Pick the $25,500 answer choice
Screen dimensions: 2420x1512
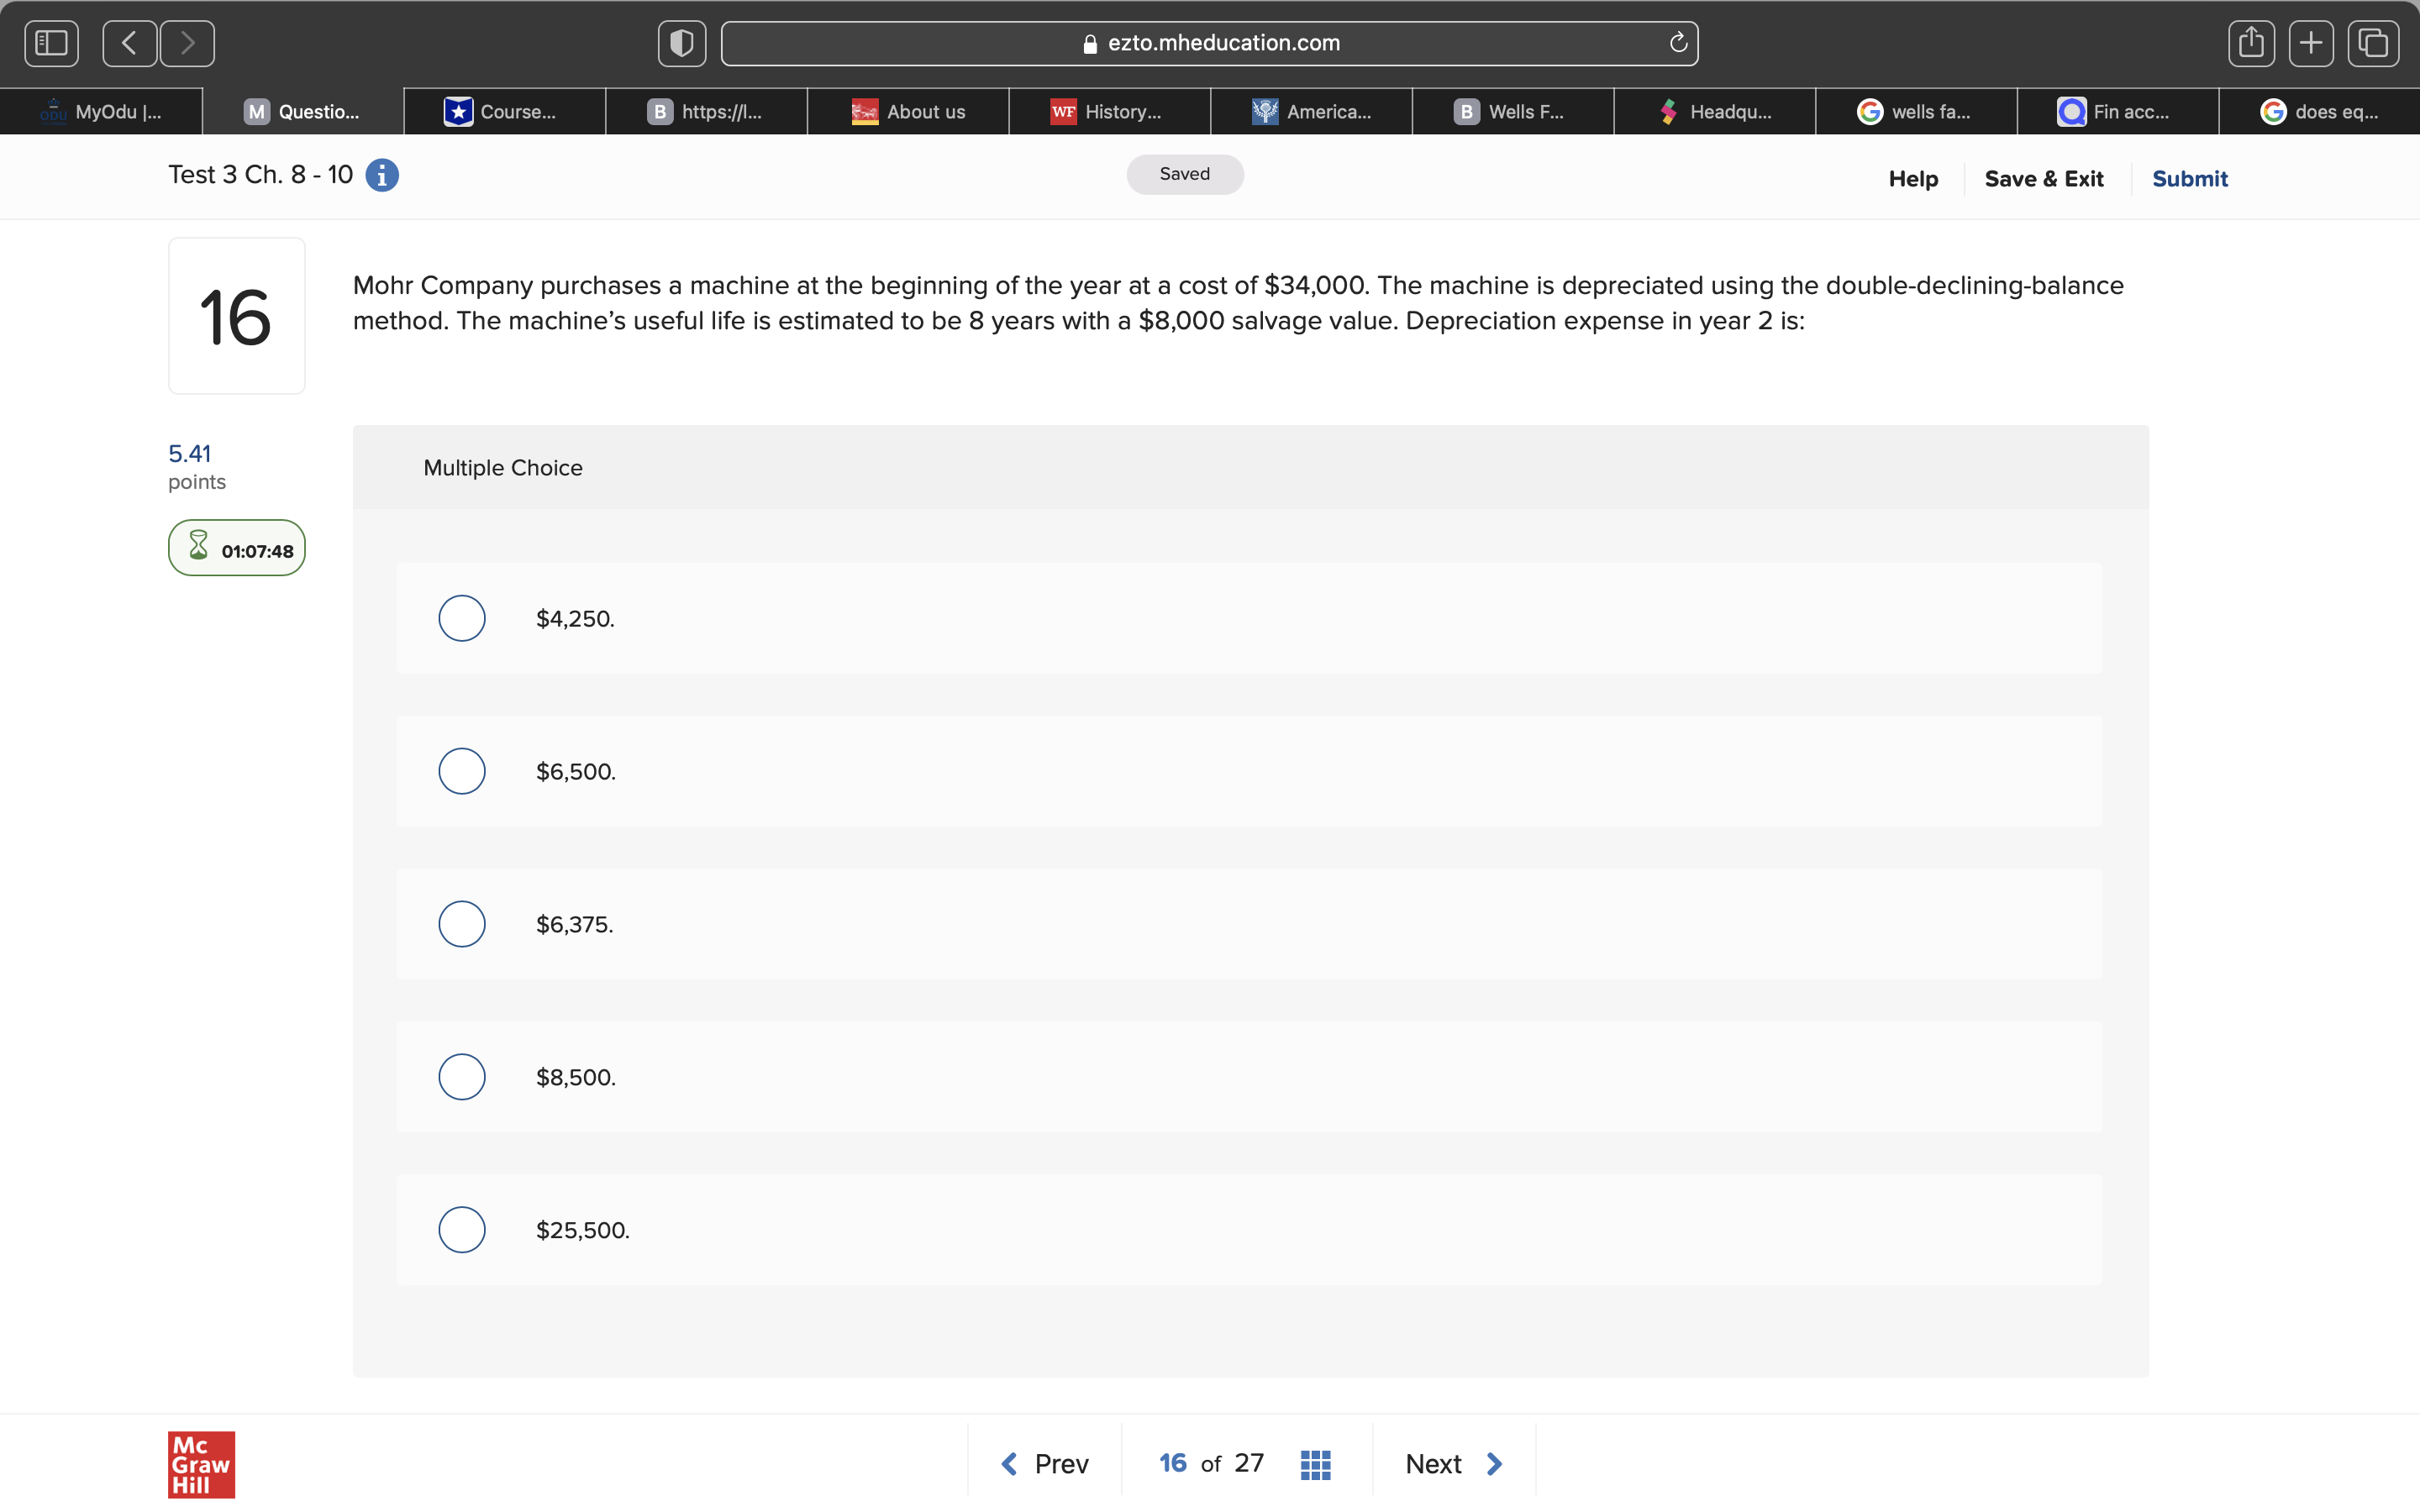tap(462, 1230)
